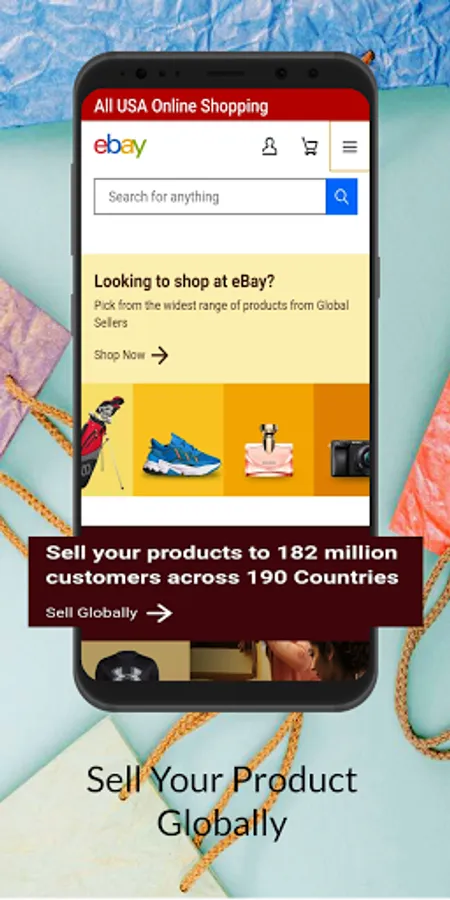Click the blue search magnifier button
Screen dimensions: 450x900
342,197
